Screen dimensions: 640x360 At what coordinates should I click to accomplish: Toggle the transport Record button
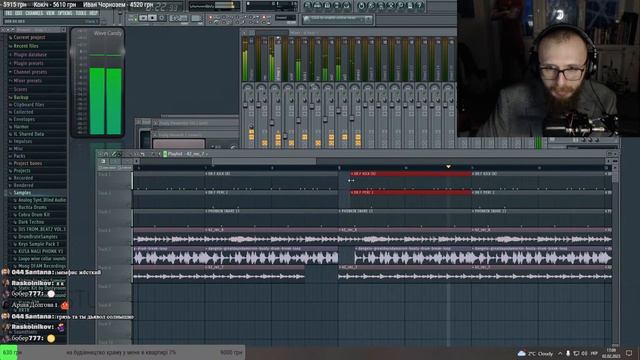coord(162,18)
